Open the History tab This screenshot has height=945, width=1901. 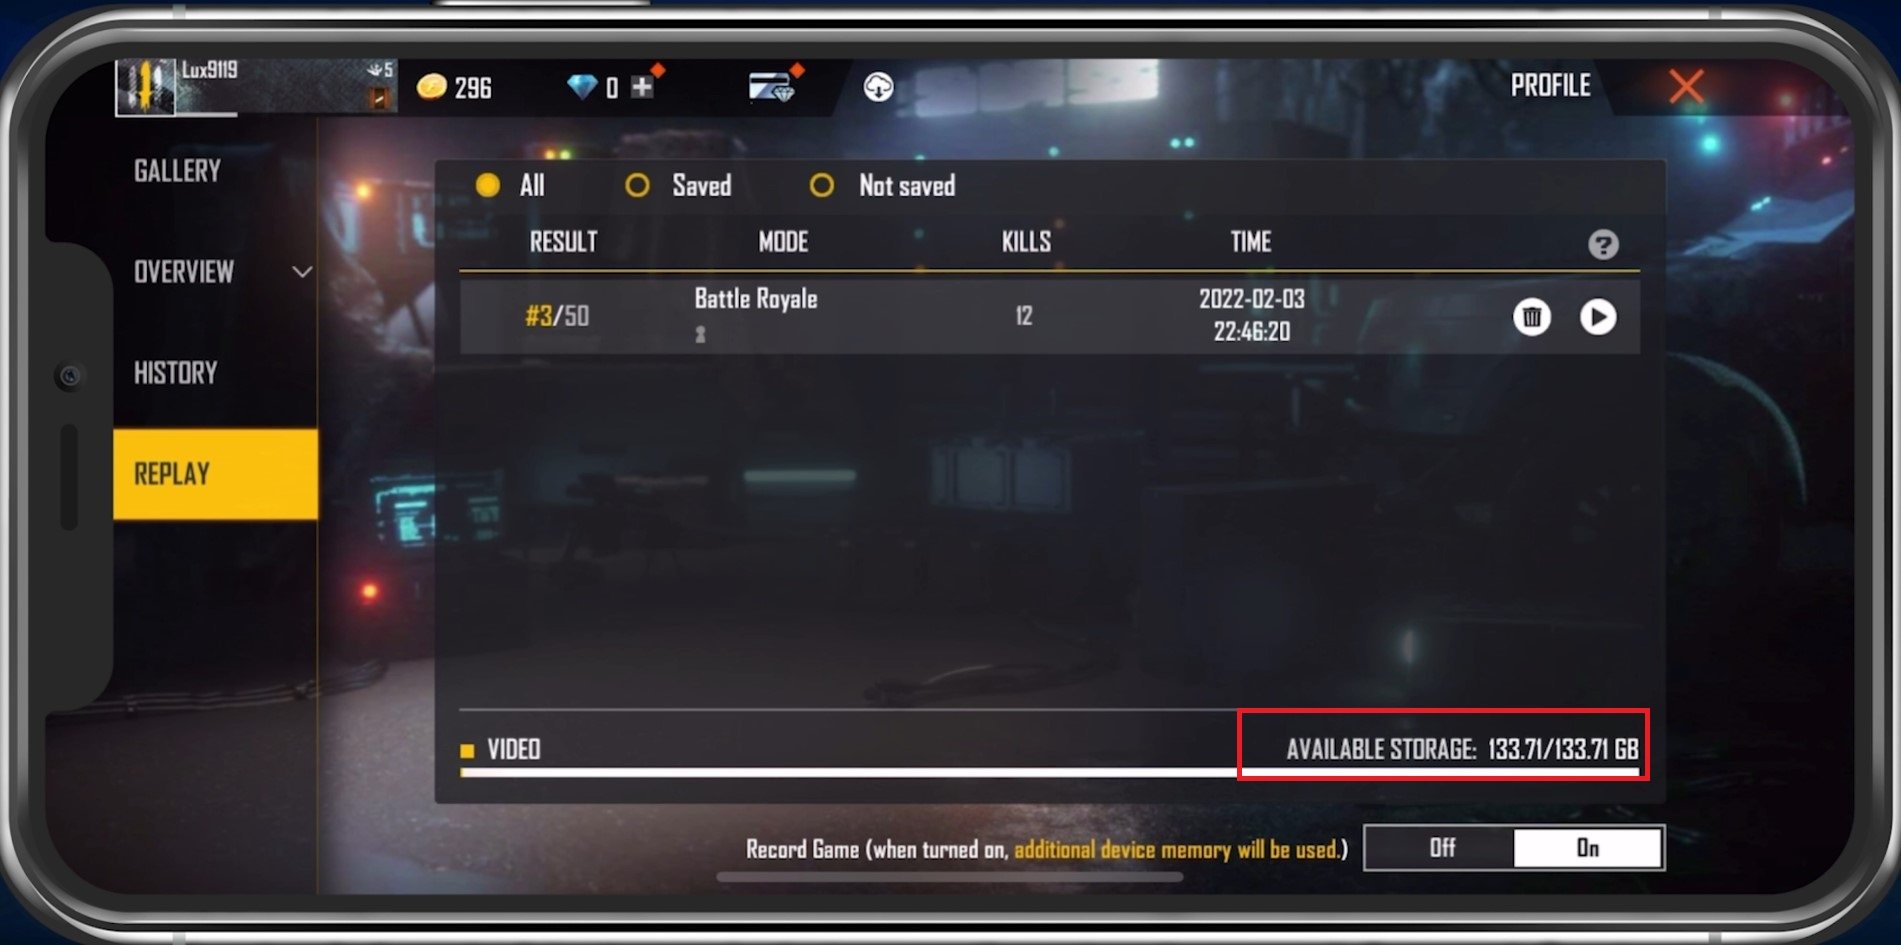pyautogui.click(x=175, y=373)
